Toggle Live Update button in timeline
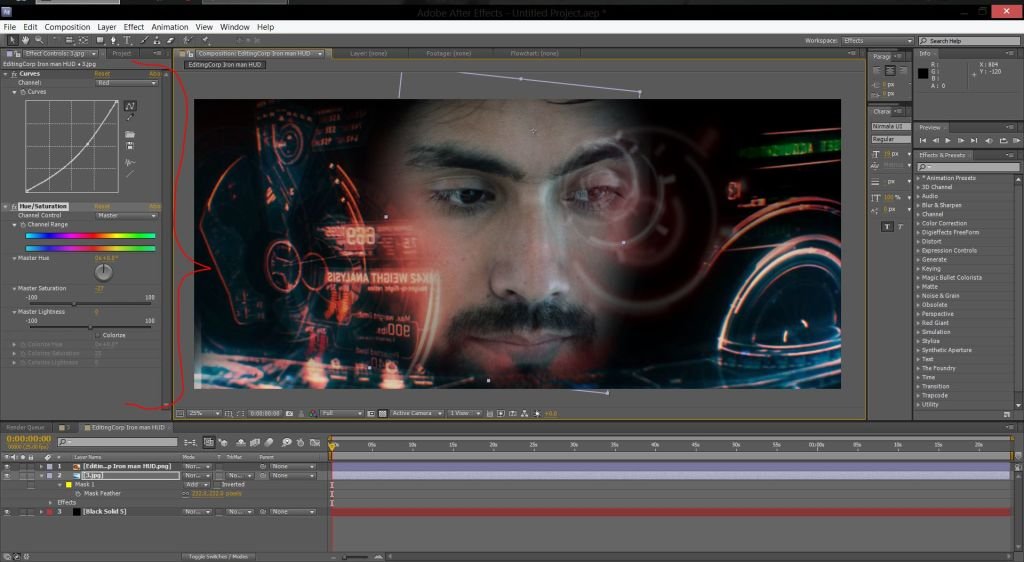 coord(208,443)
